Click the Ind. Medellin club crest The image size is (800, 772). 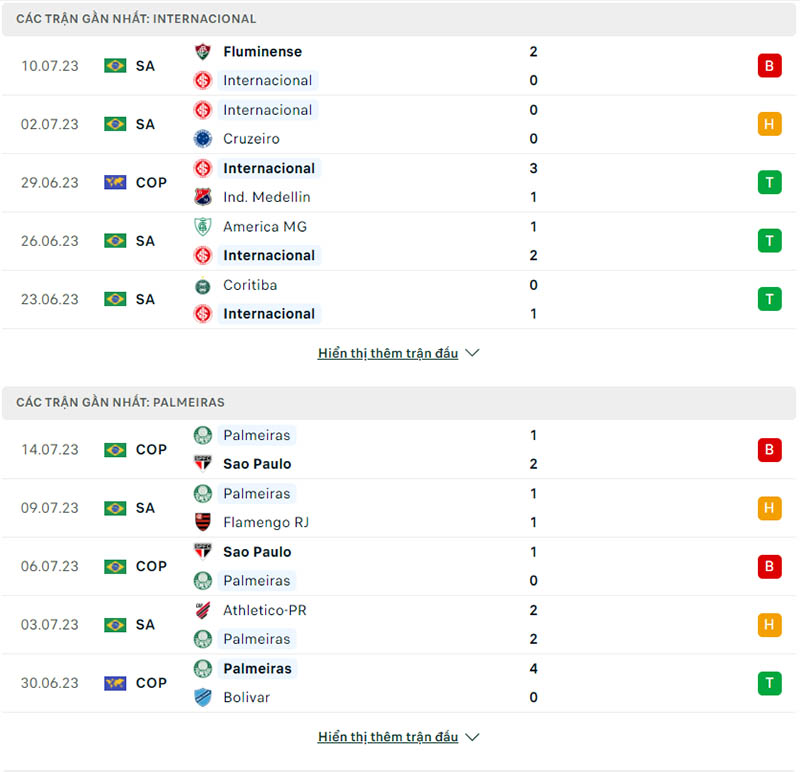(203, 197)
